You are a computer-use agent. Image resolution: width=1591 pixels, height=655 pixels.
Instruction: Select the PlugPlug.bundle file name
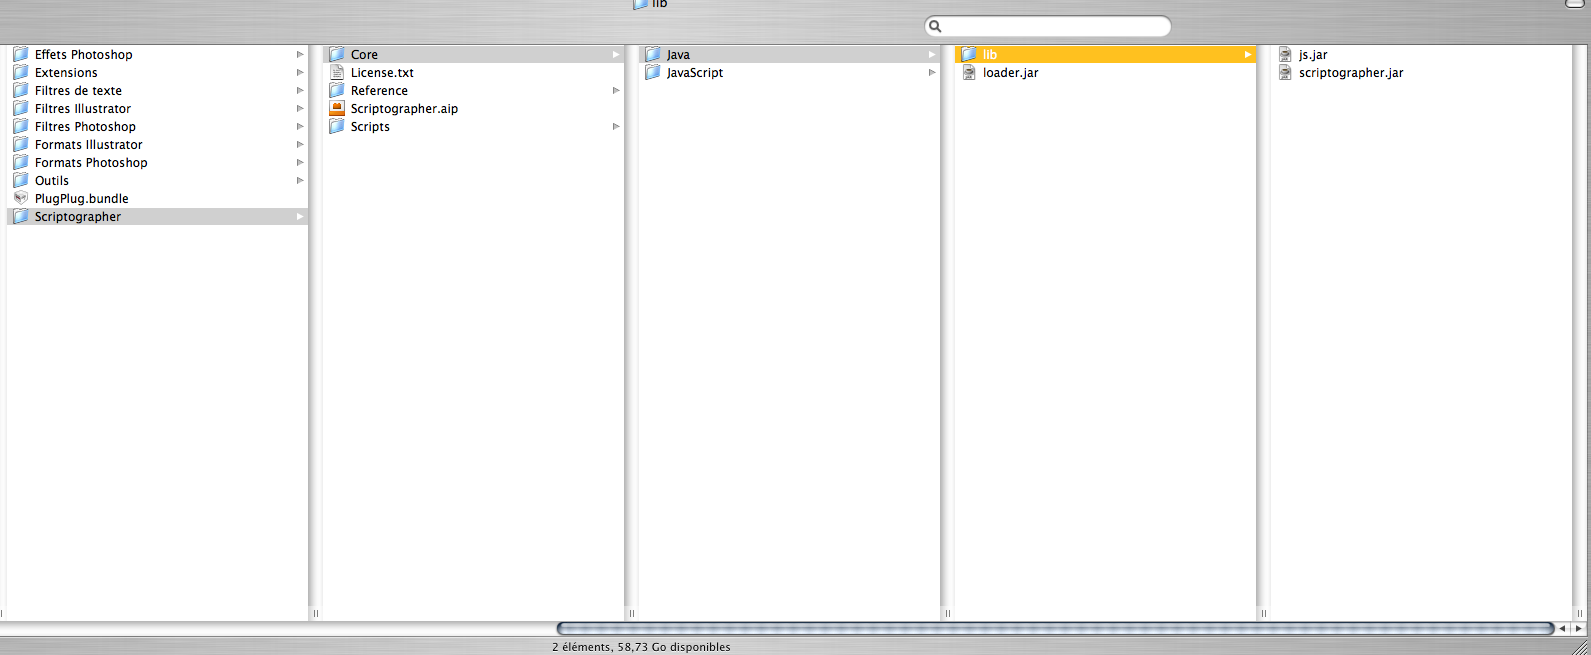pyautogui.click(x=82, y=198)
